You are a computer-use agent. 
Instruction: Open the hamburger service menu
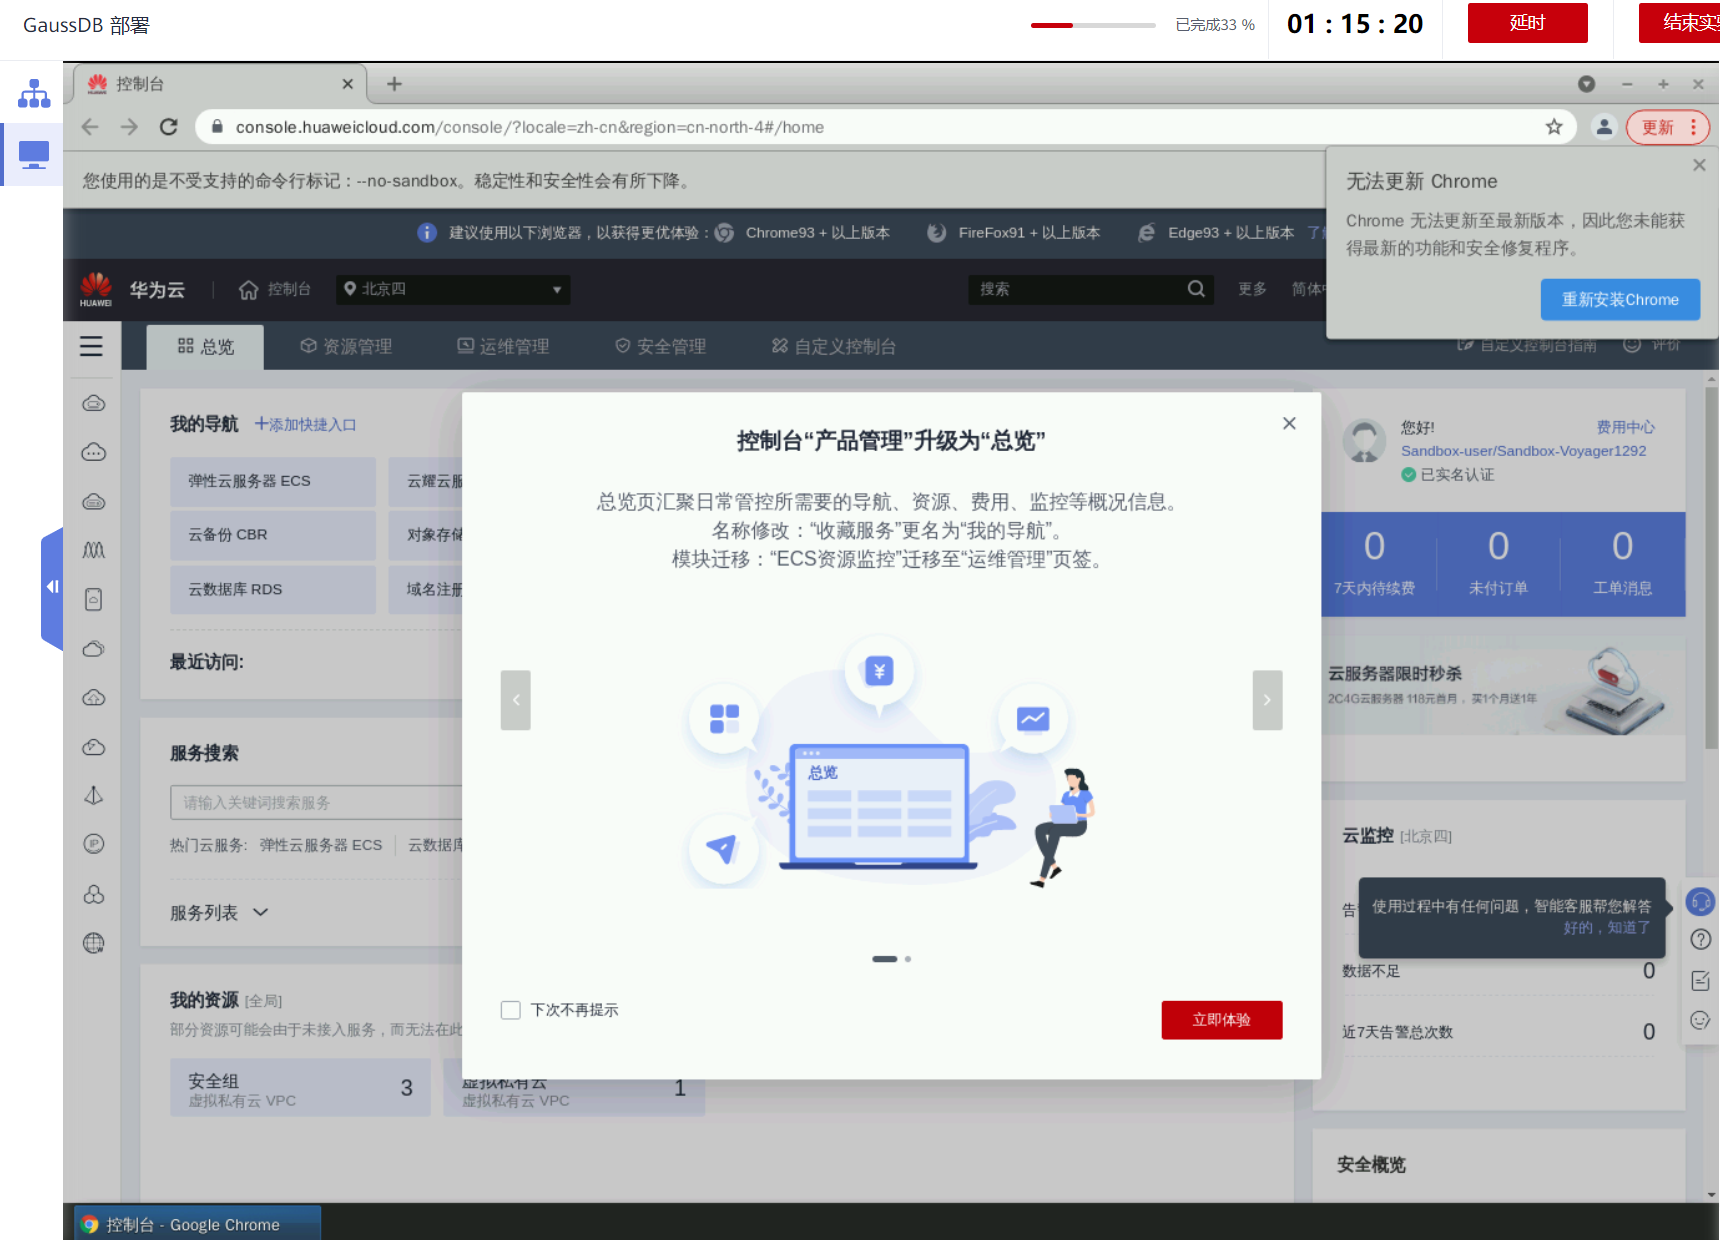[91, 346]
